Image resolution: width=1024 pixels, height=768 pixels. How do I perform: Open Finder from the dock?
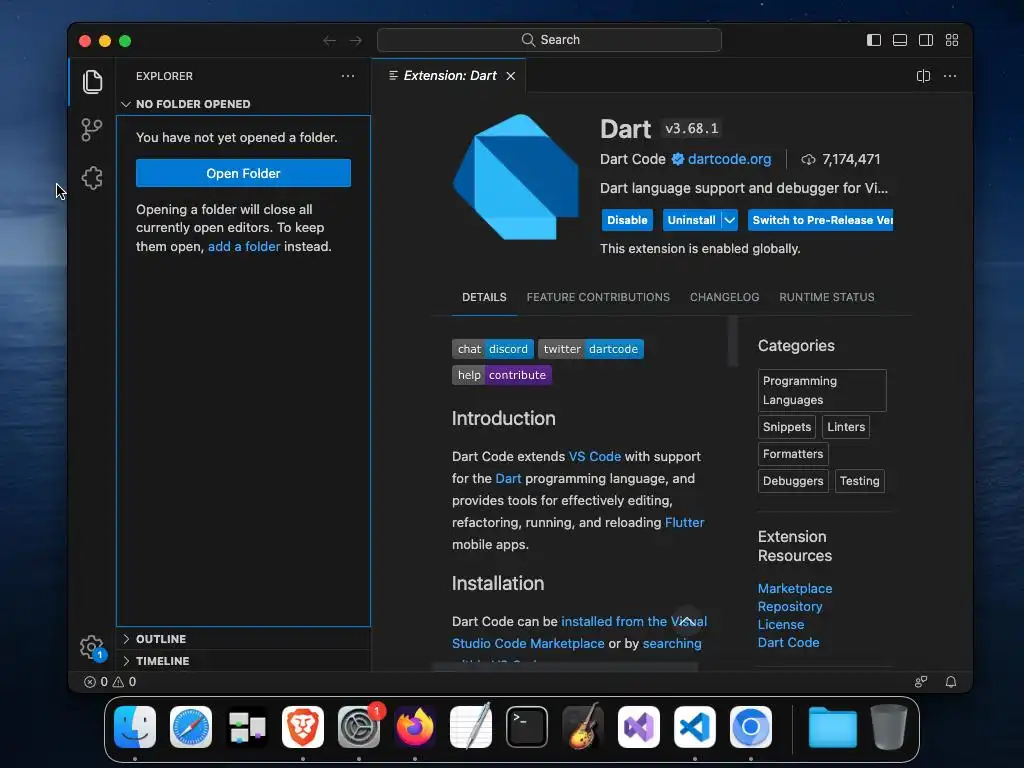(x=135, y=727)
